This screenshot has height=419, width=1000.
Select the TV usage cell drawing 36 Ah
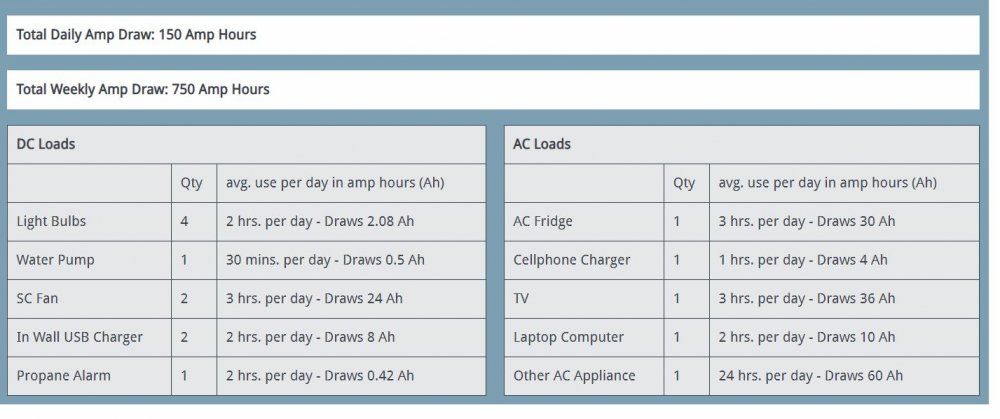point(806,298)
